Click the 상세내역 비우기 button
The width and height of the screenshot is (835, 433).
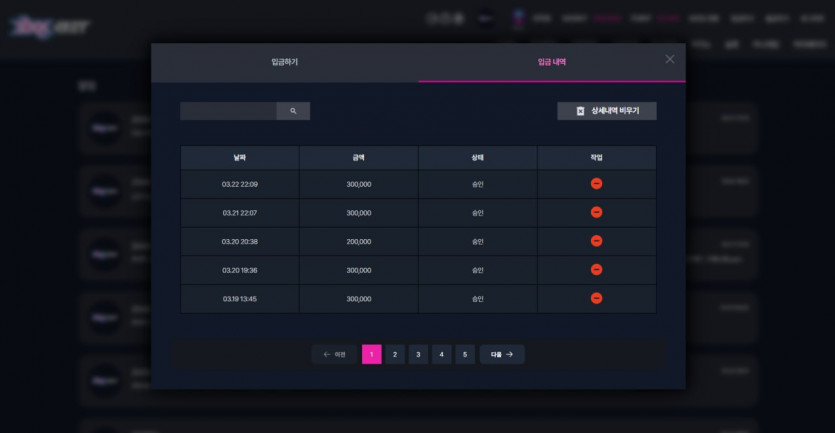607,111
